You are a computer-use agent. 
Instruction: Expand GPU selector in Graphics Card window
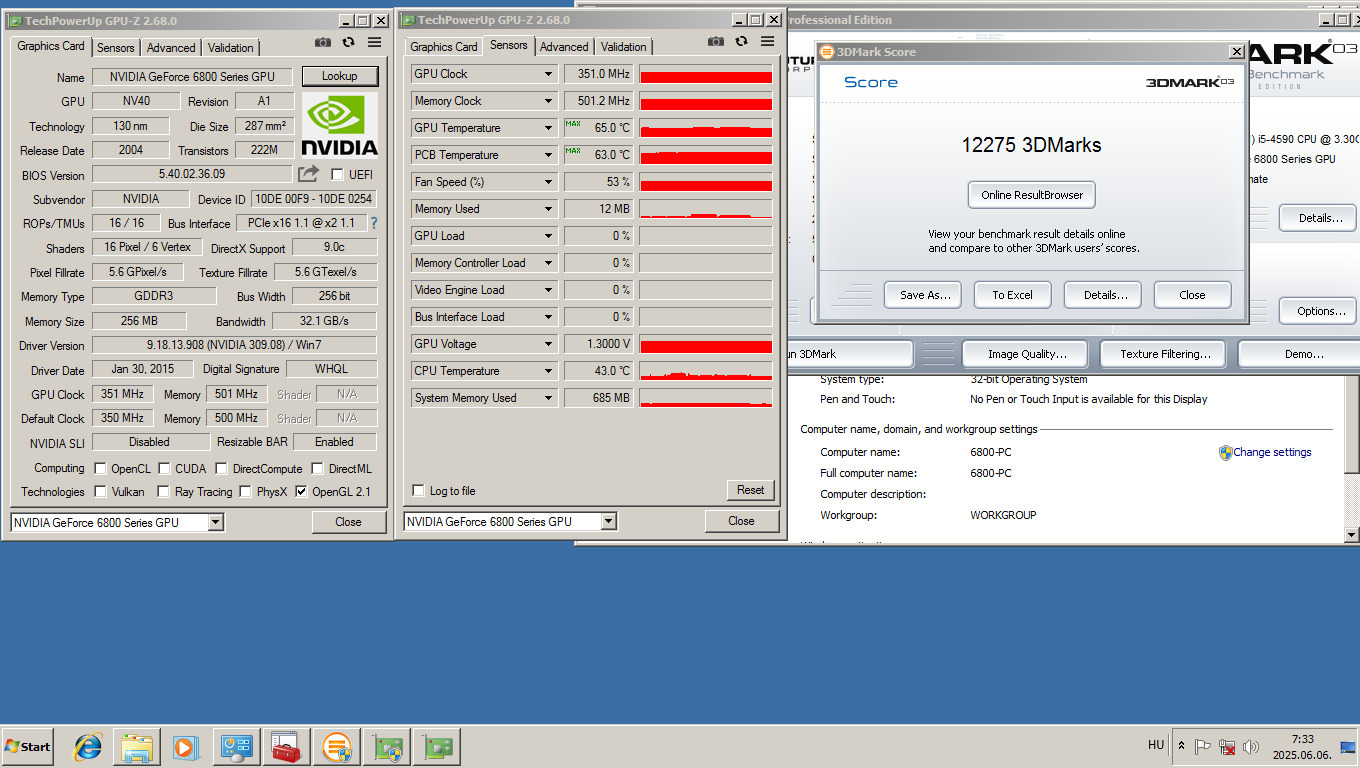pos(215,522)
